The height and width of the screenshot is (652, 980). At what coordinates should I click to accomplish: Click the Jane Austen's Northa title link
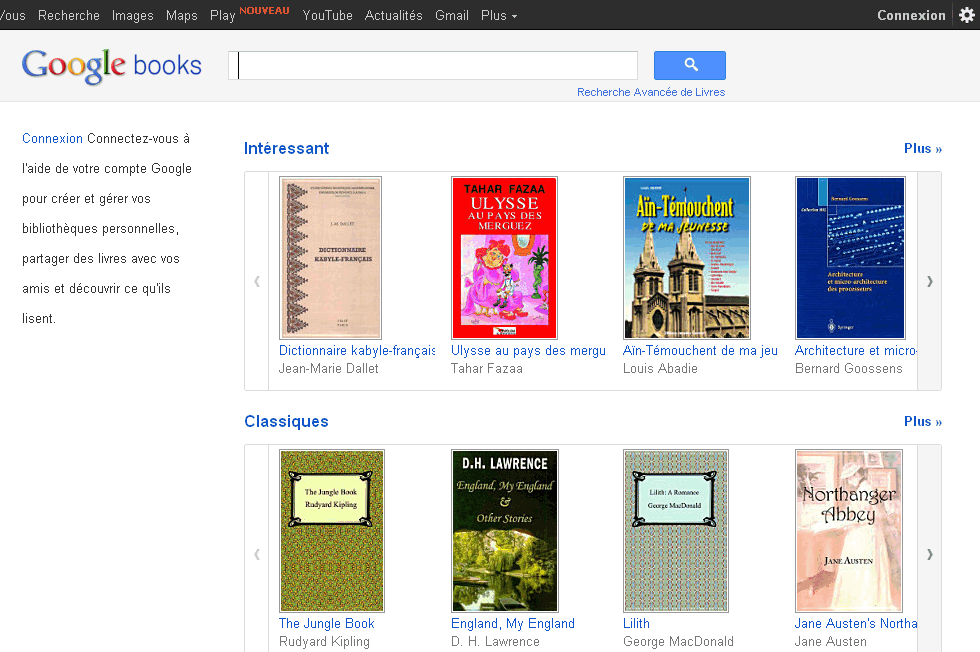click(856, 623)
